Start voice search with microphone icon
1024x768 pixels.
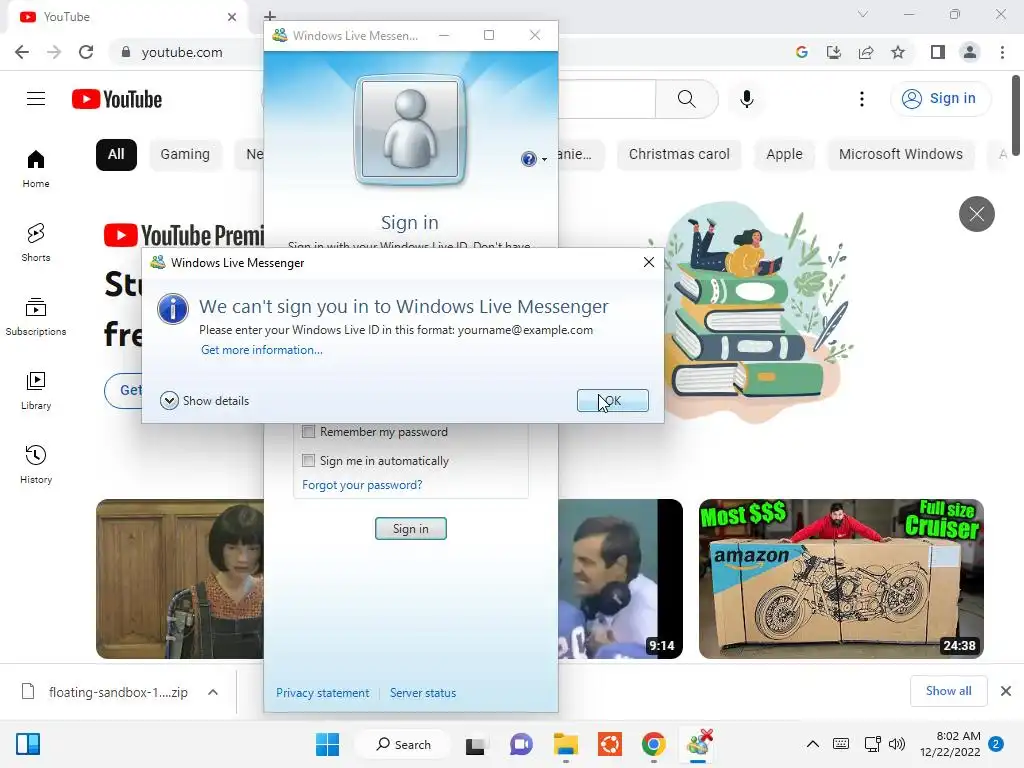pyautogui.click(x=747, y=99)
